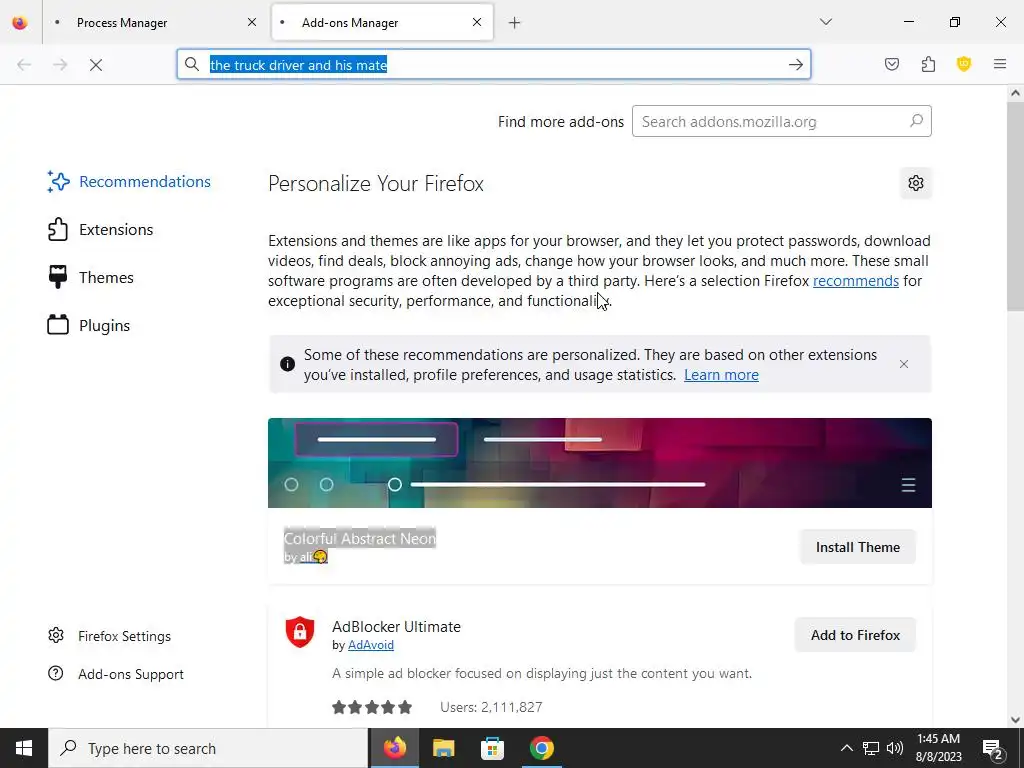
Task: Click the scrollbar up arrow
Action: tap(1015, 93)
